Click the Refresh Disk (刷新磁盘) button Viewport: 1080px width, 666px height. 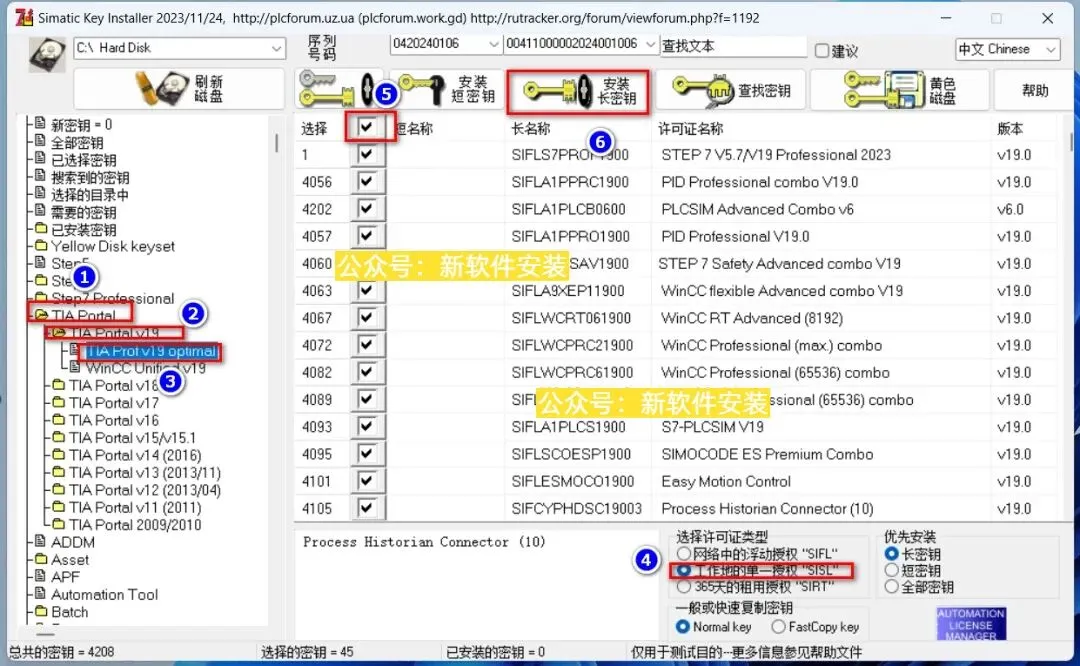coord(179,89)
